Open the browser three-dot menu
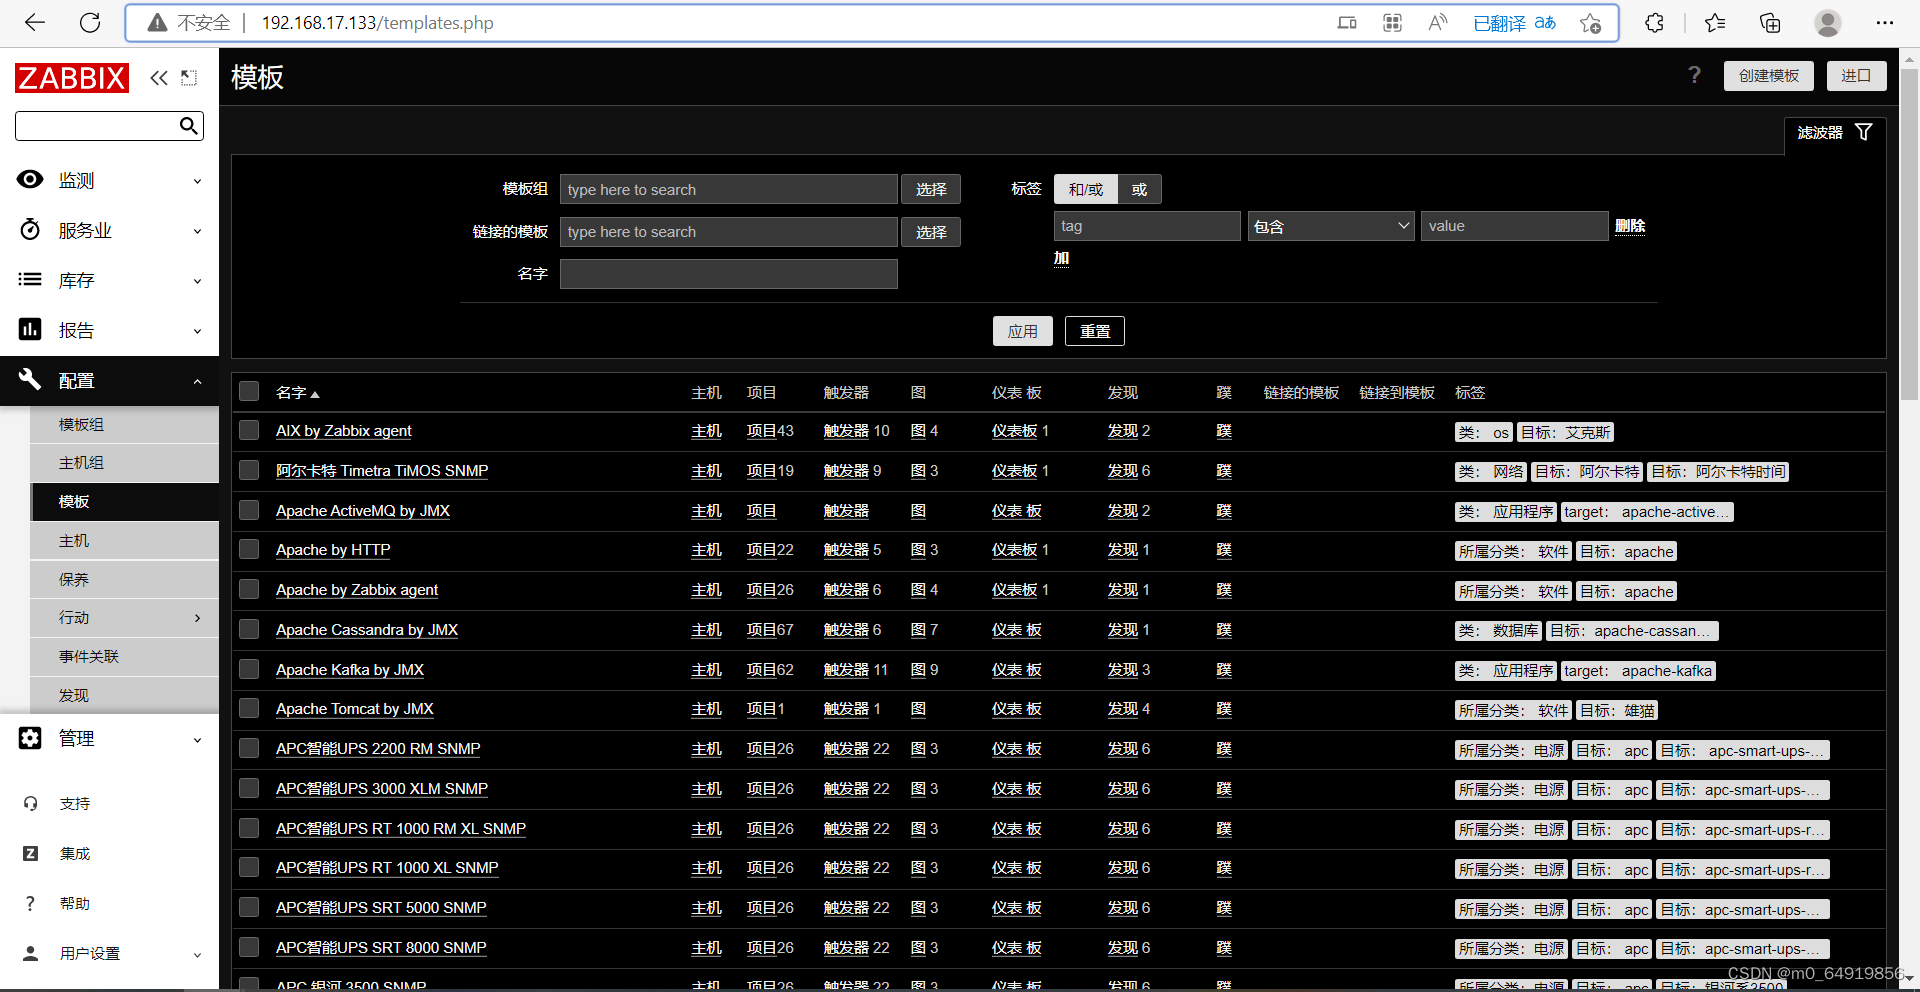The image size is (1920, 992). click(1885, 22)
